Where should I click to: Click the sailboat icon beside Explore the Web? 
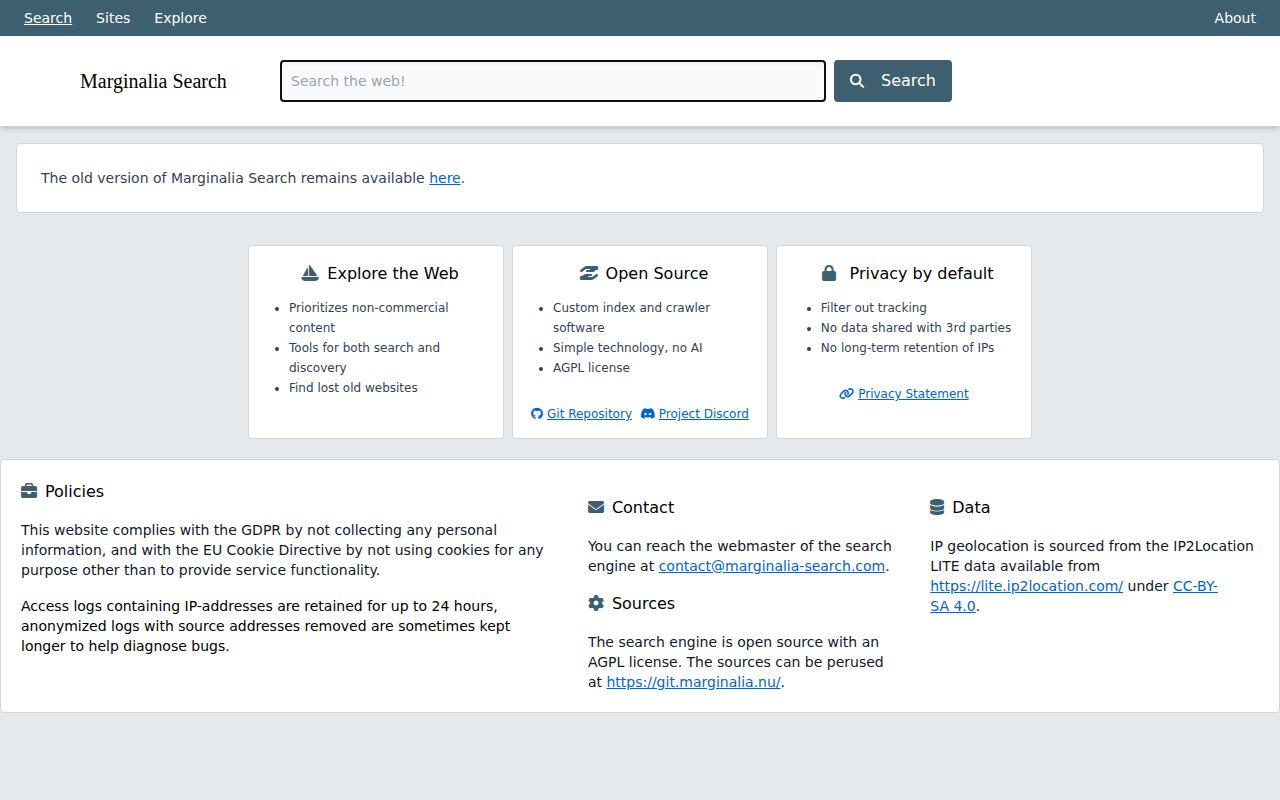(310, 273)
